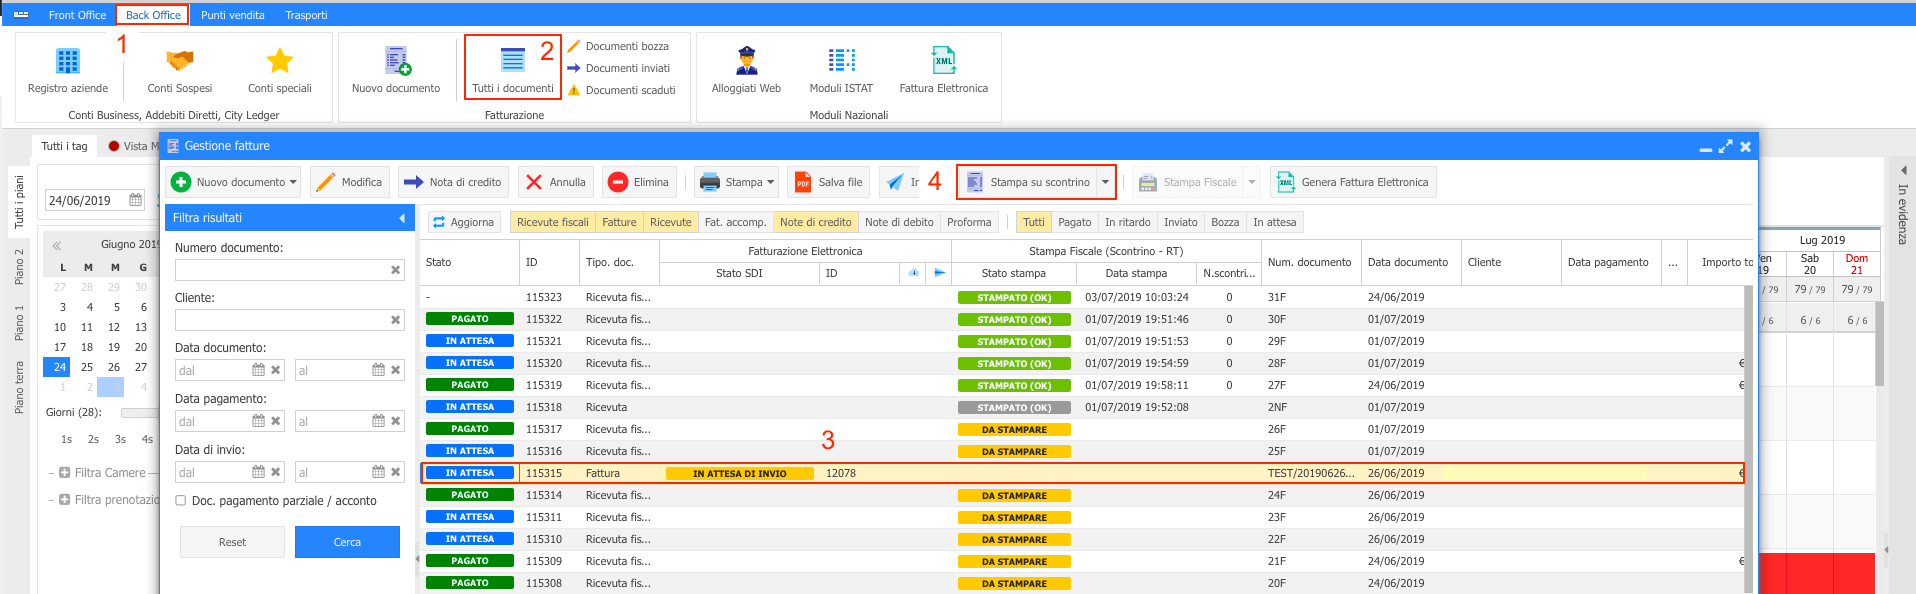Expand the In evidenza side panel
1916x594 pixels.
(1903, 170)
